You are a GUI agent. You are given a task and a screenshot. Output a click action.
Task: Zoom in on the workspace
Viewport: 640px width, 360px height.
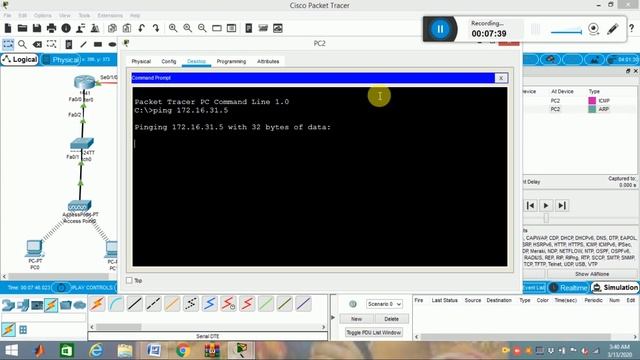tap(173, 28)
